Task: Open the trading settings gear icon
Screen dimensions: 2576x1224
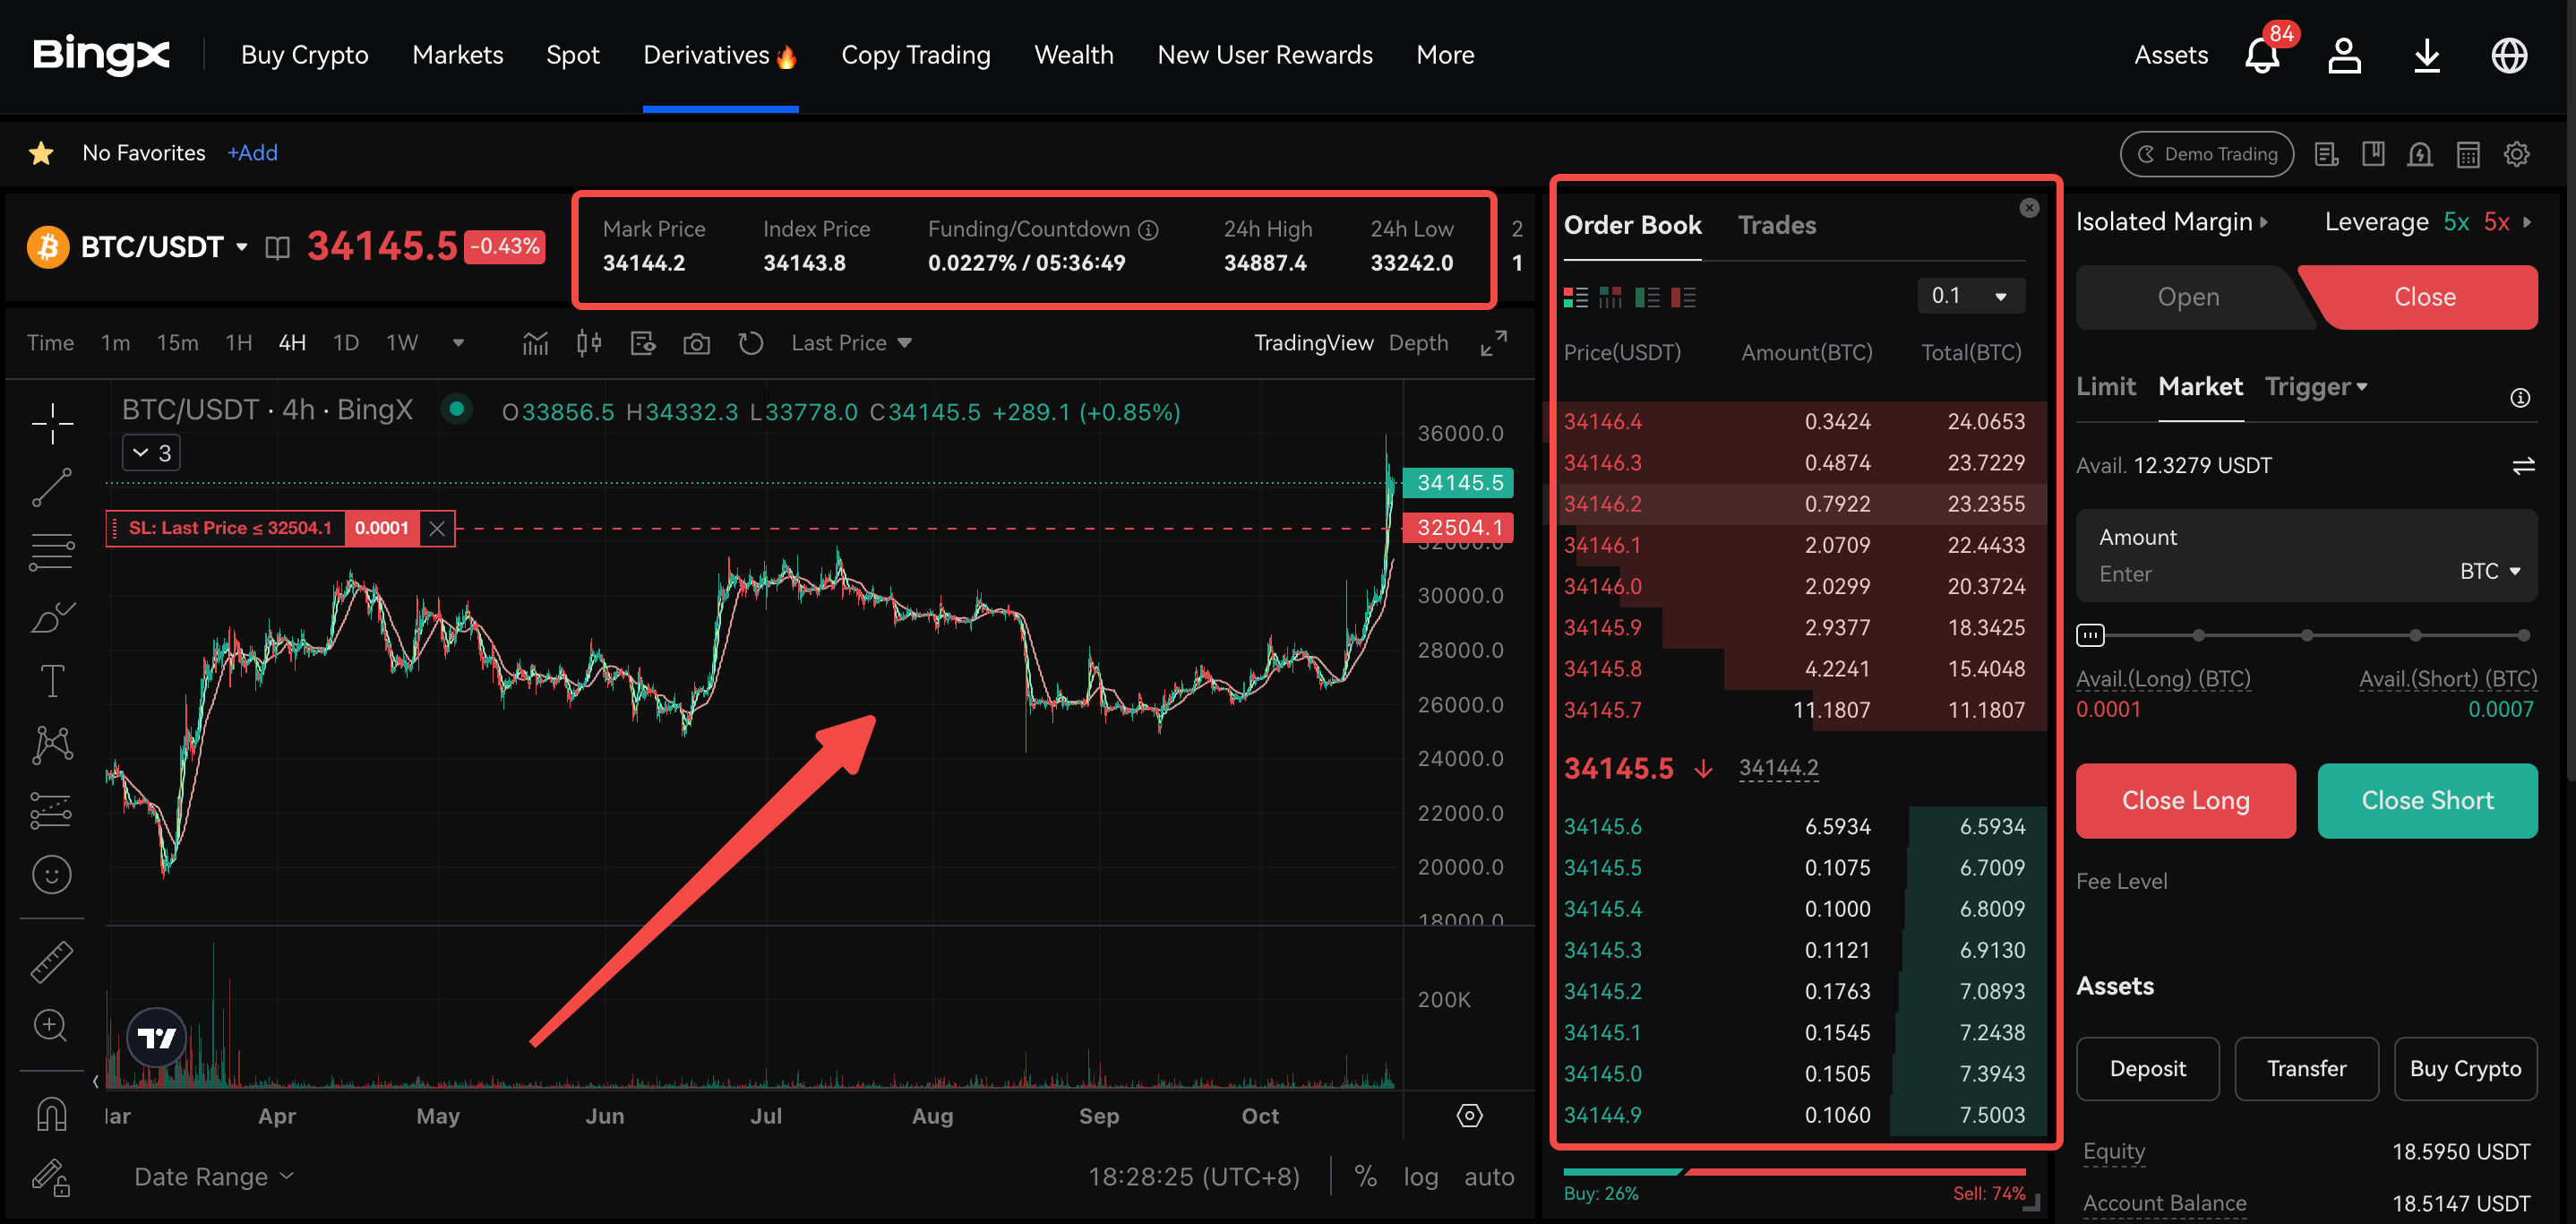Action: 2516,154
